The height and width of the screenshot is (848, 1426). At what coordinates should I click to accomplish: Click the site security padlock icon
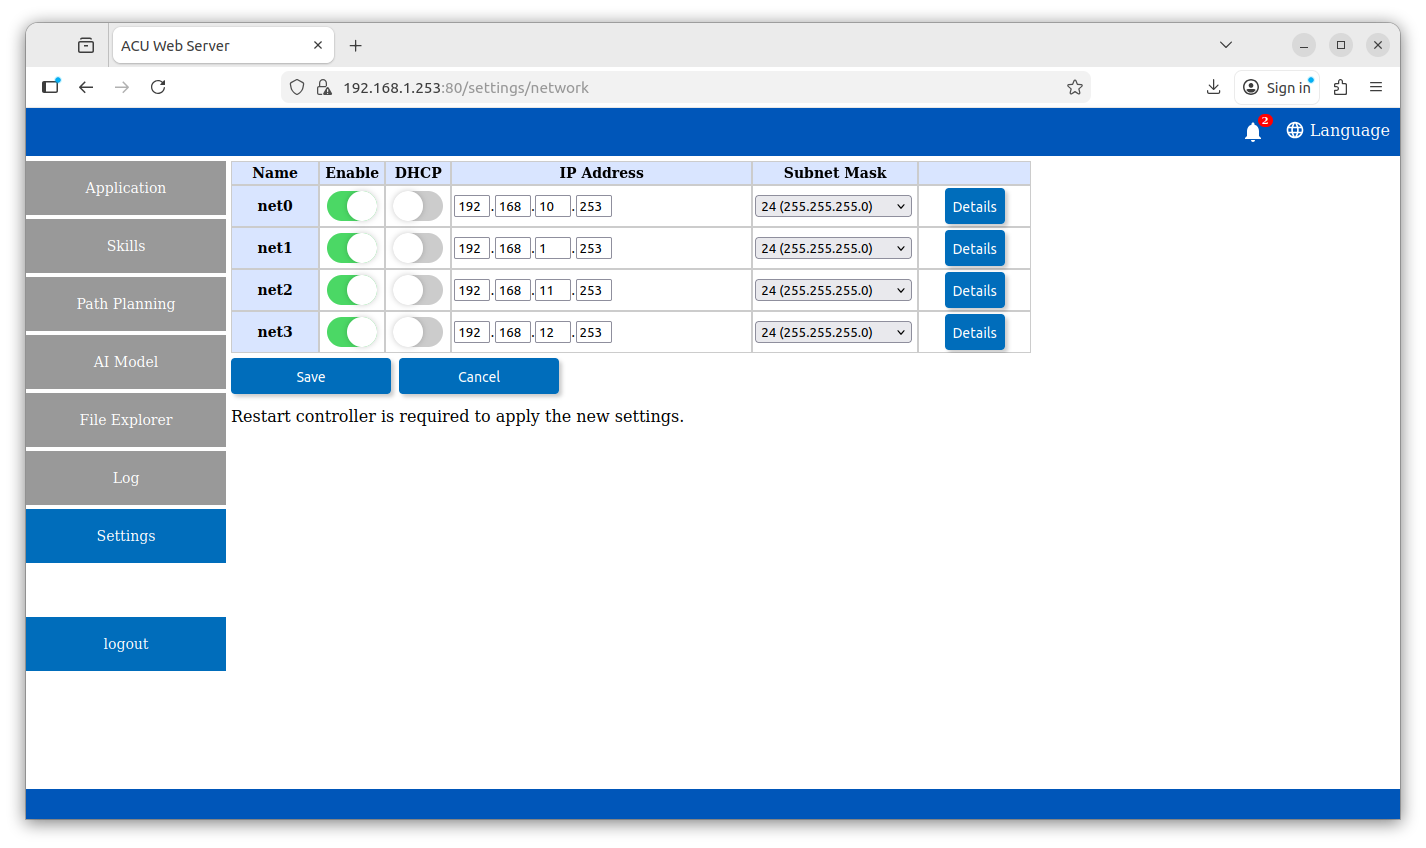tap(324, 87)
